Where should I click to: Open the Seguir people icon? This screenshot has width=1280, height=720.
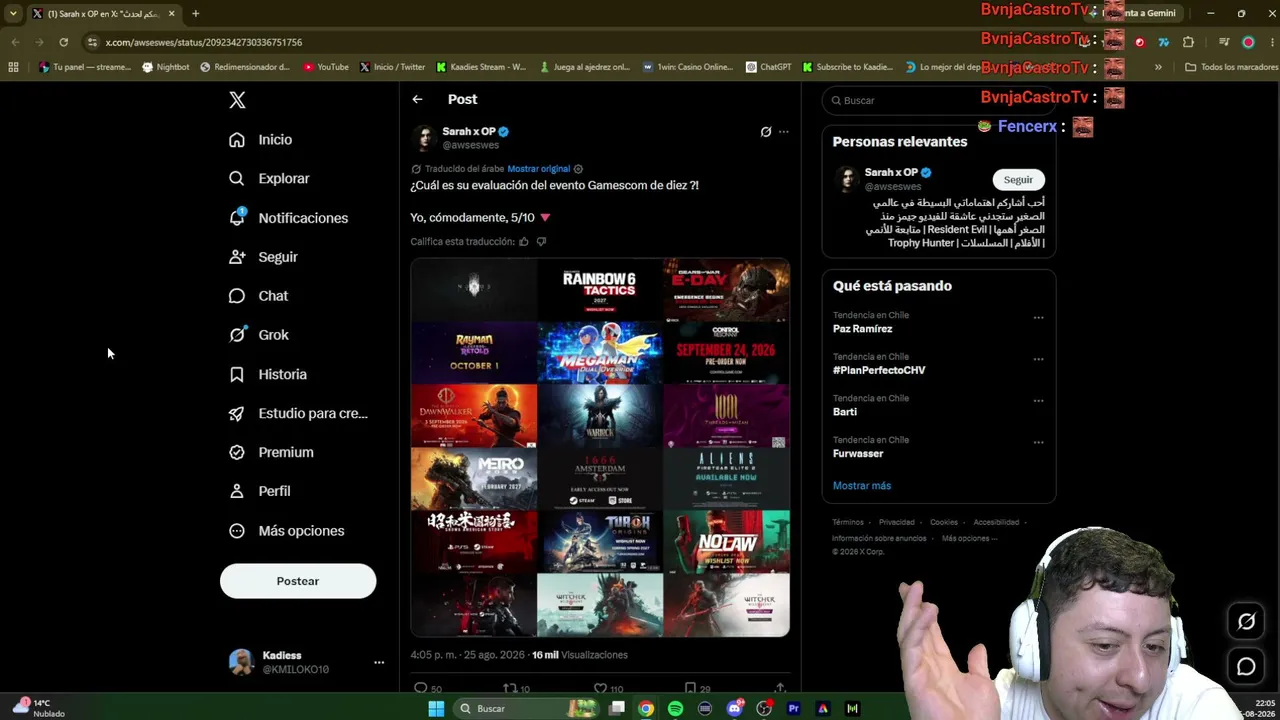[237, 257]
